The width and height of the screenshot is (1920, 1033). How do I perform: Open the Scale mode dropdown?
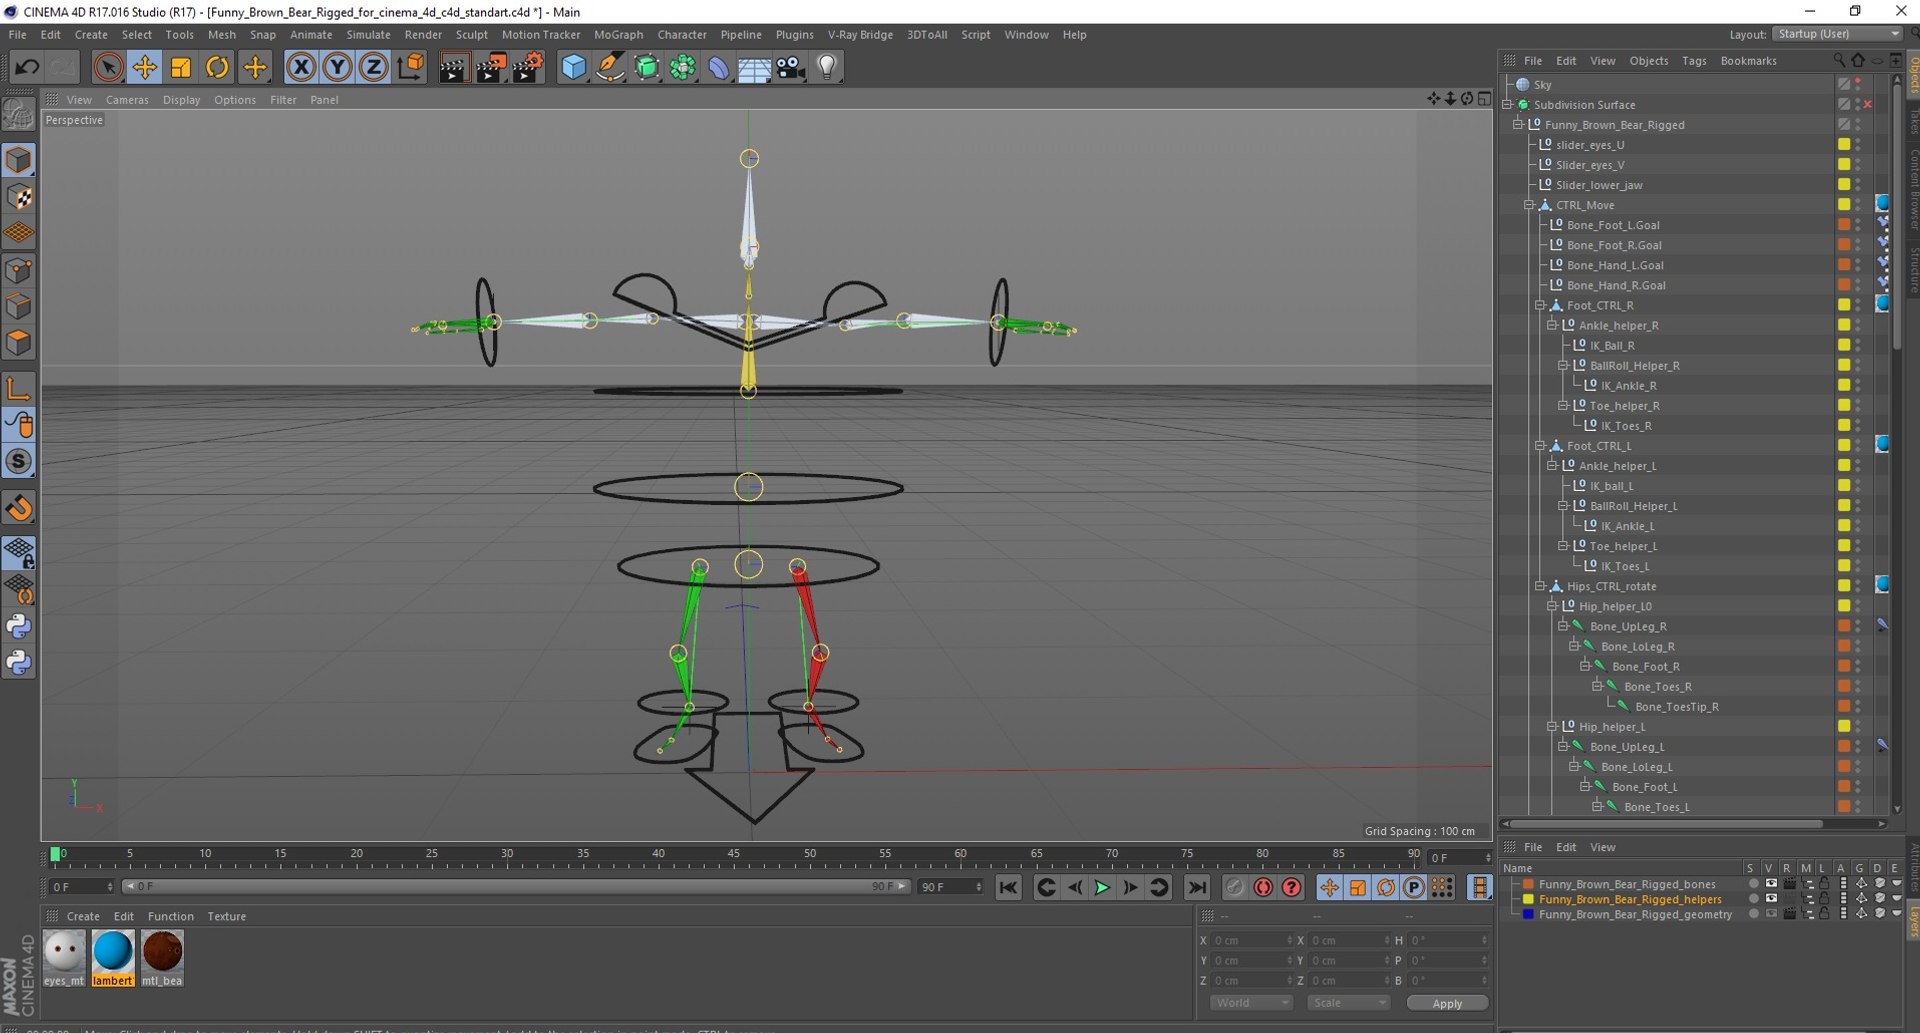tap(1348, 1003)
